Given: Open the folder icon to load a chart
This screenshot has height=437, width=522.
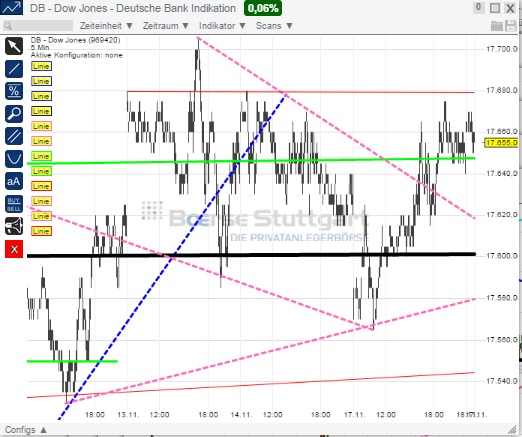Looking at the screenshot, I should [497, 26].
